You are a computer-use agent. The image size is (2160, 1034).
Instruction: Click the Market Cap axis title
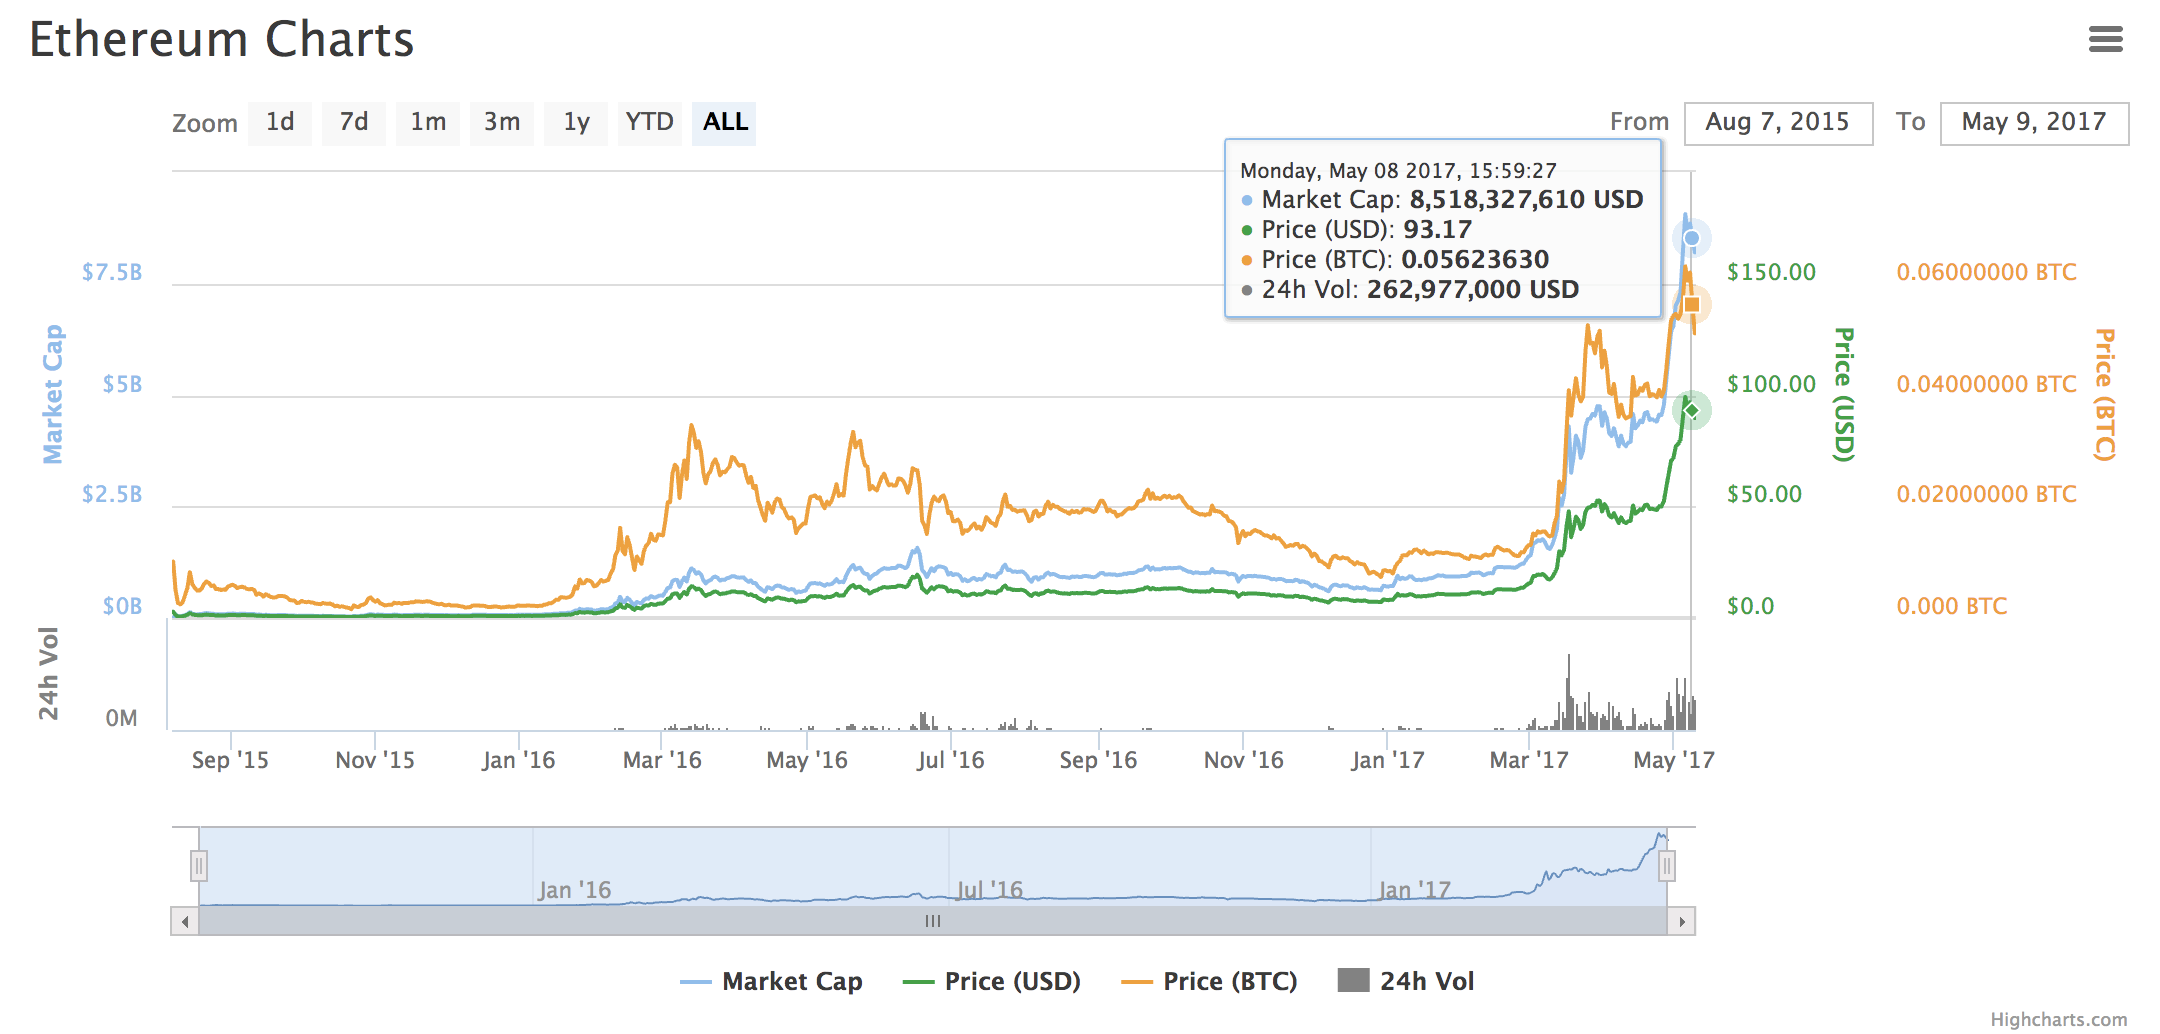click(52, 394)
